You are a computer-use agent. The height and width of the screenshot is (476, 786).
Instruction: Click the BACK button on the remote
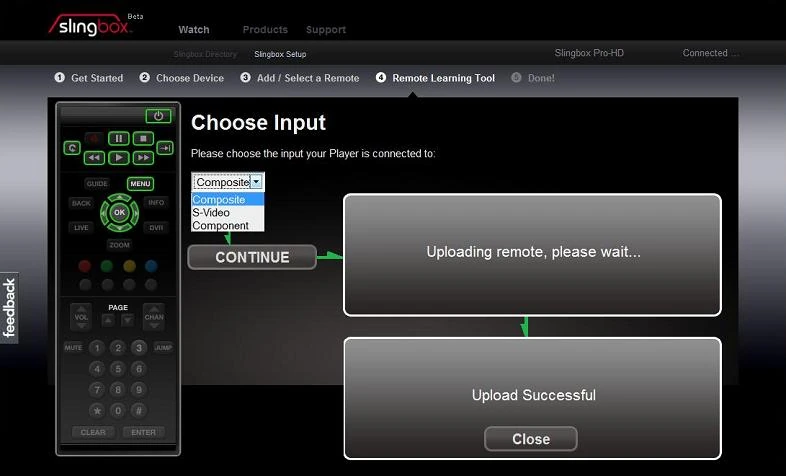[x=81, y=203]
